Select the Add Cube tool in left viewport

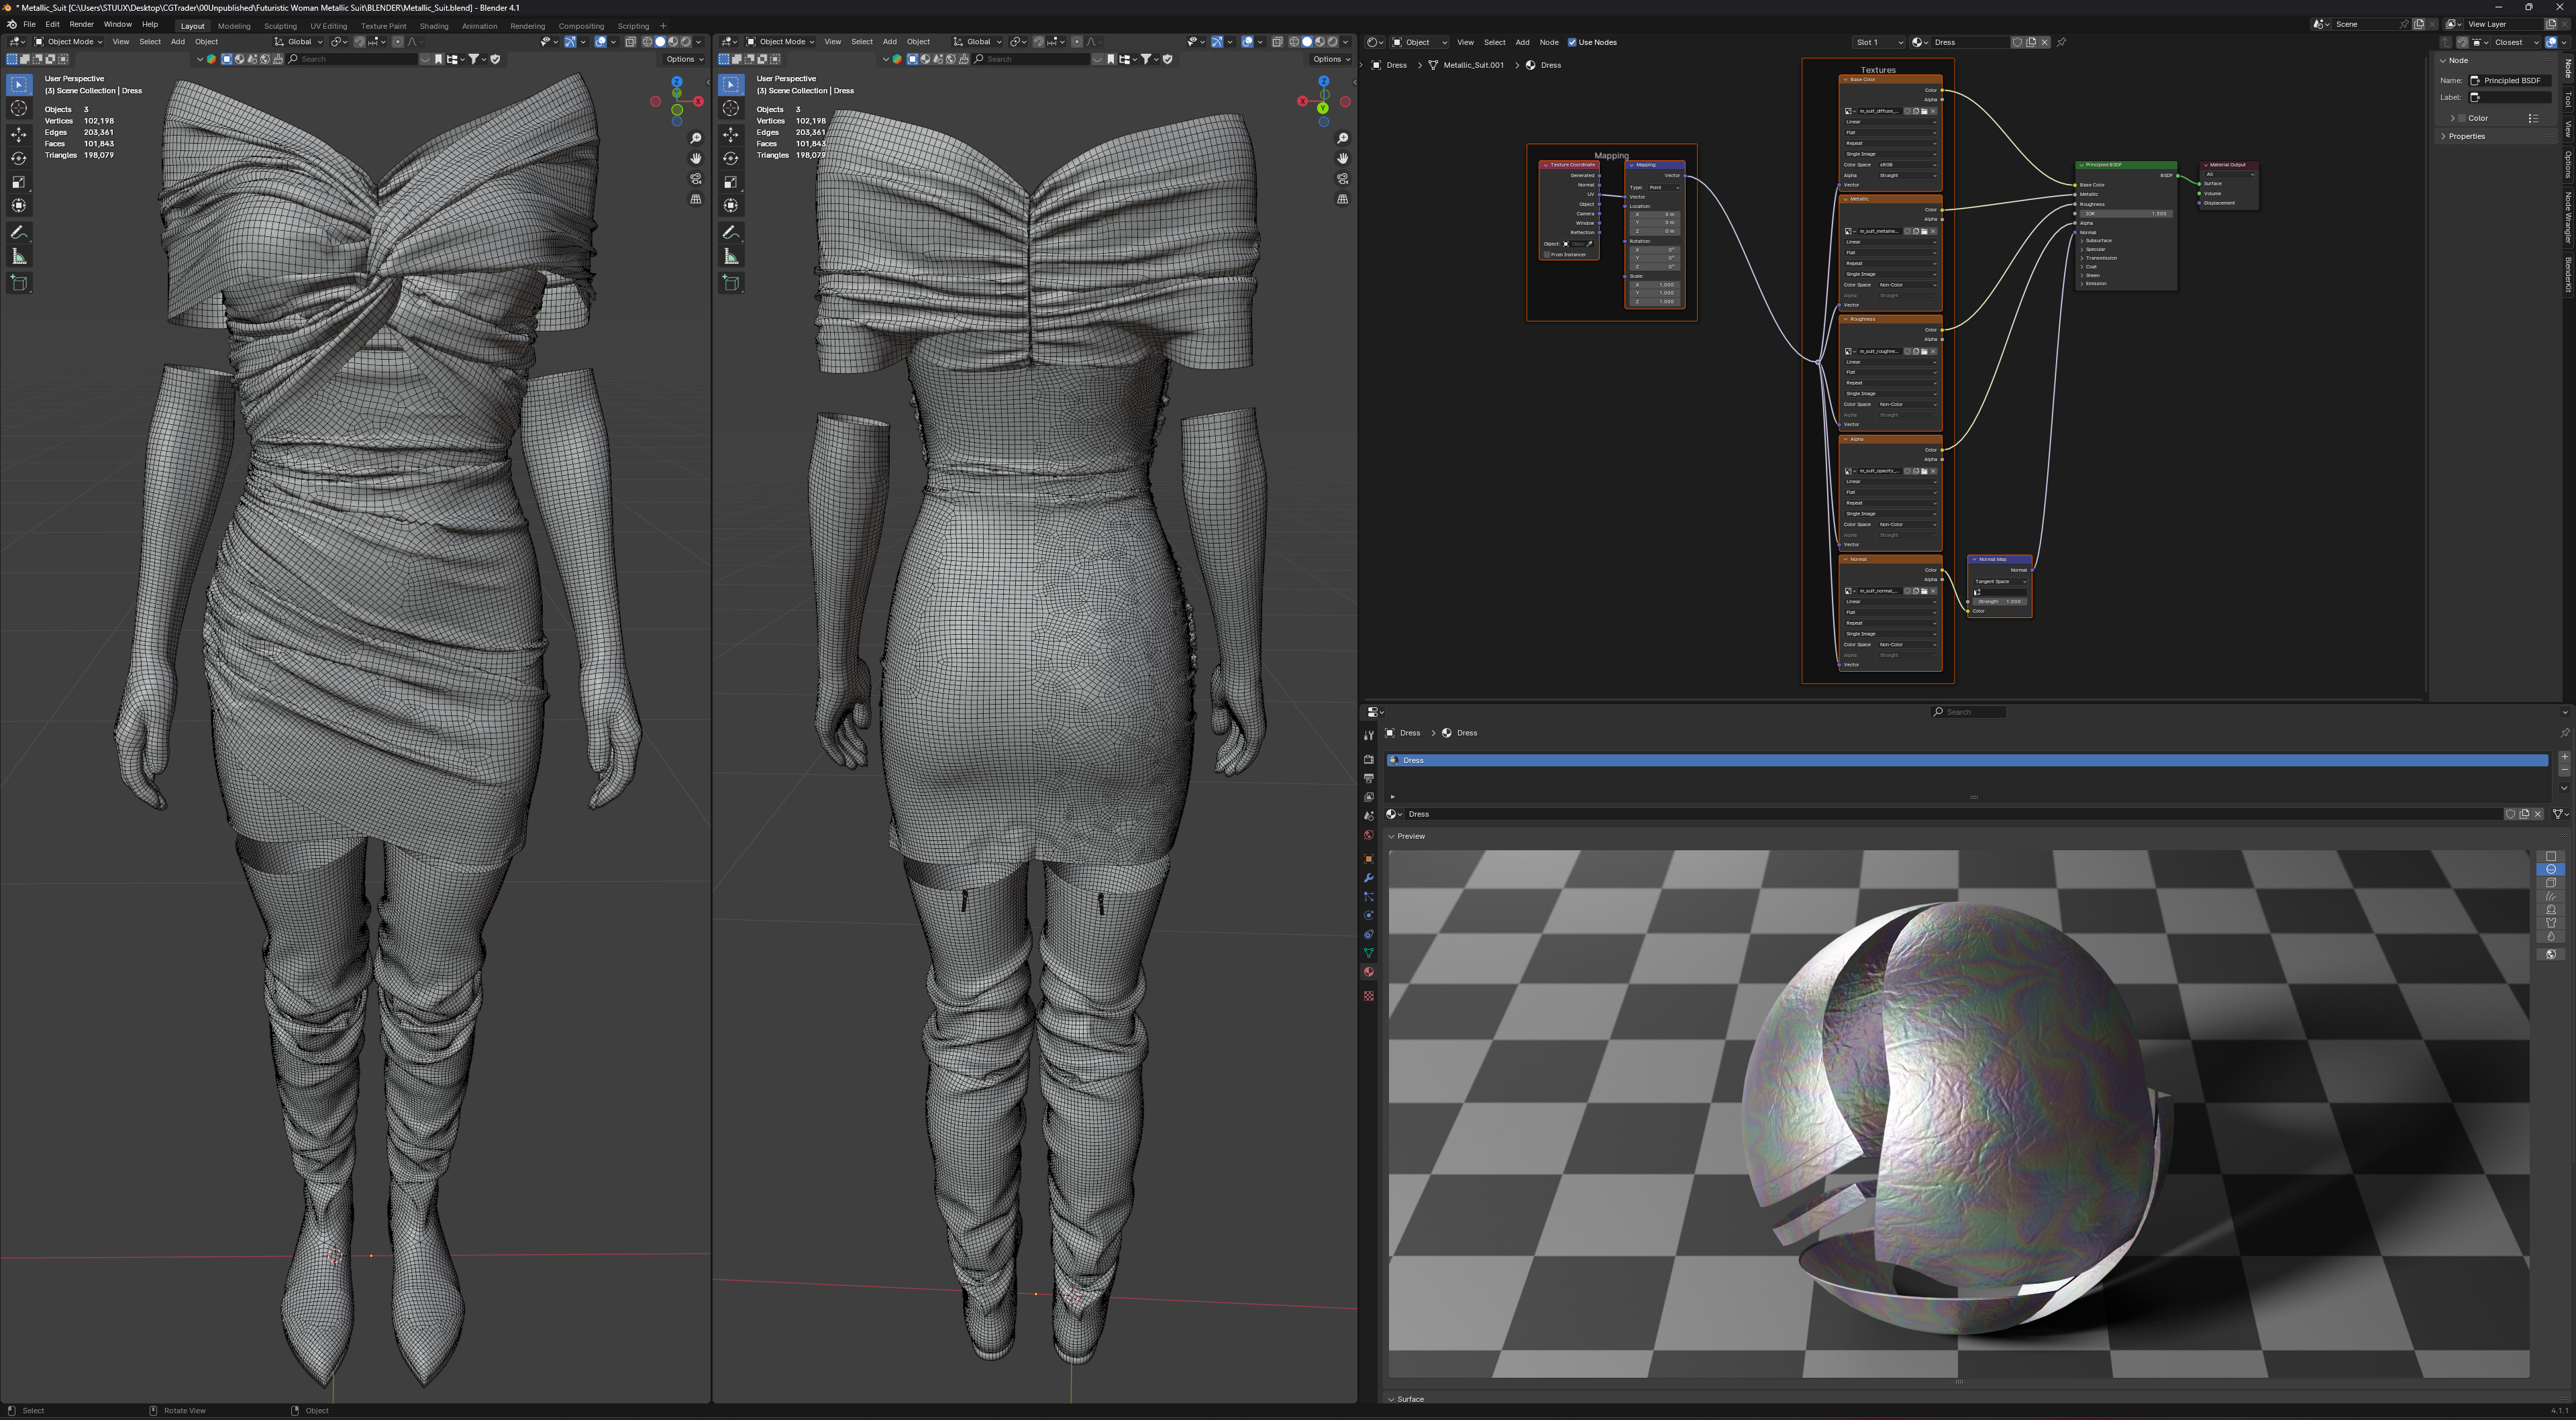tap(19, 283)
